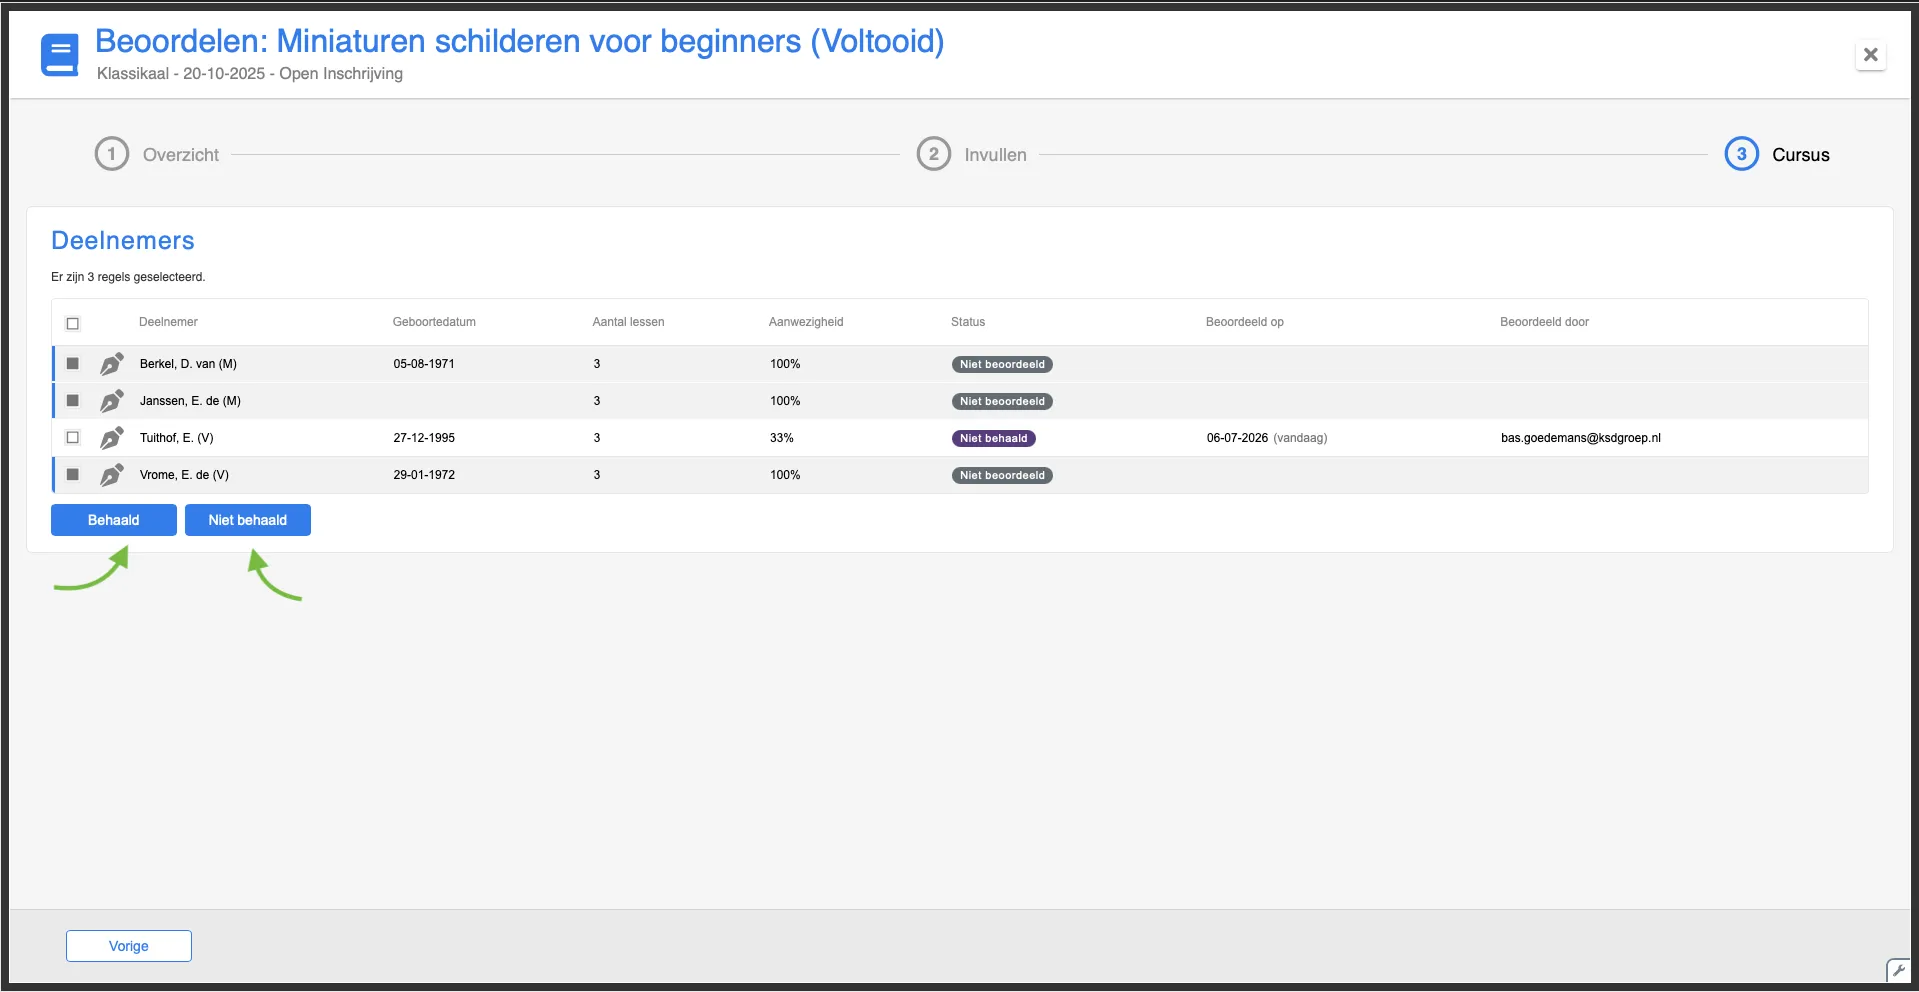Mark selected participants as Behaald
The image size is (1919, 992).
114,520
